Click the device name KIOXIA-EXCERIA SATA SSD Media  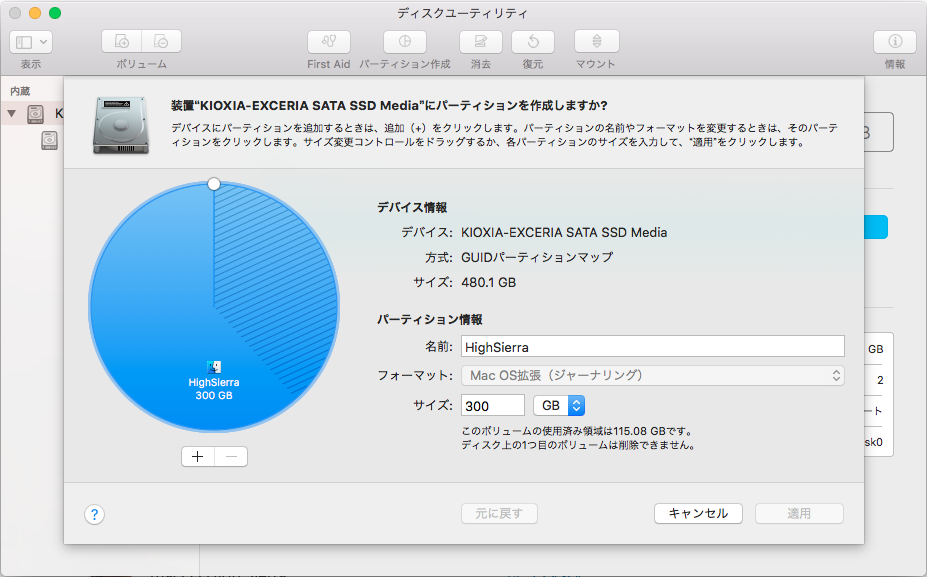tap(564, 232)
